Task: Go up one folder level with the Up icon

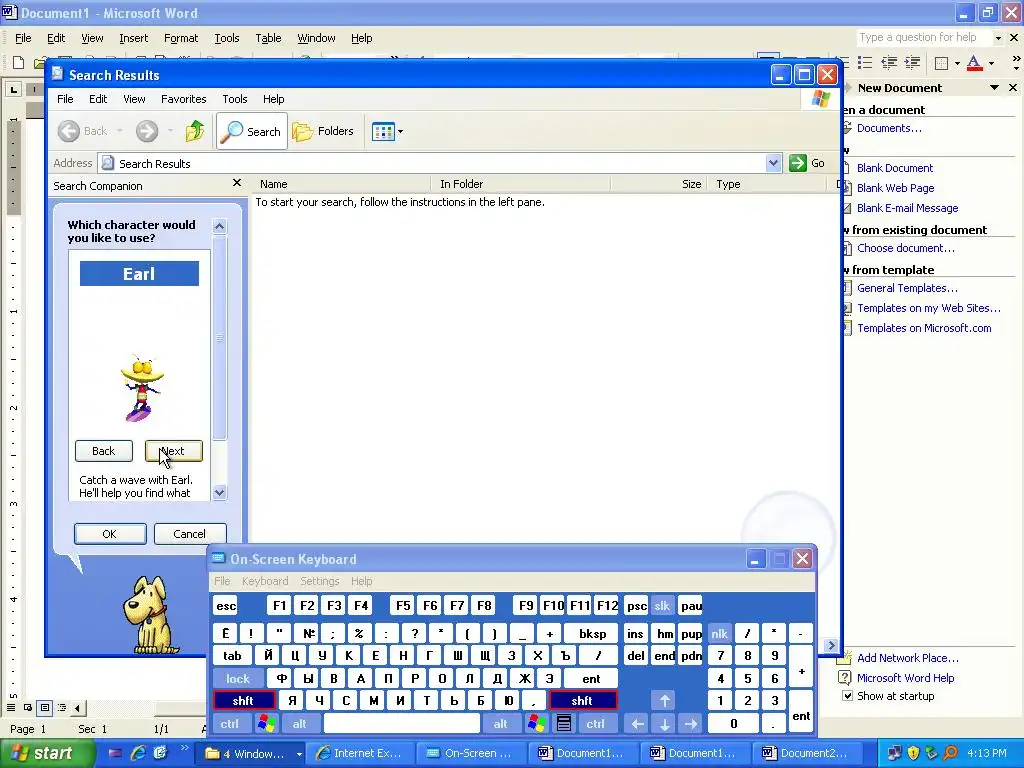Action: [x=194, y=131]
